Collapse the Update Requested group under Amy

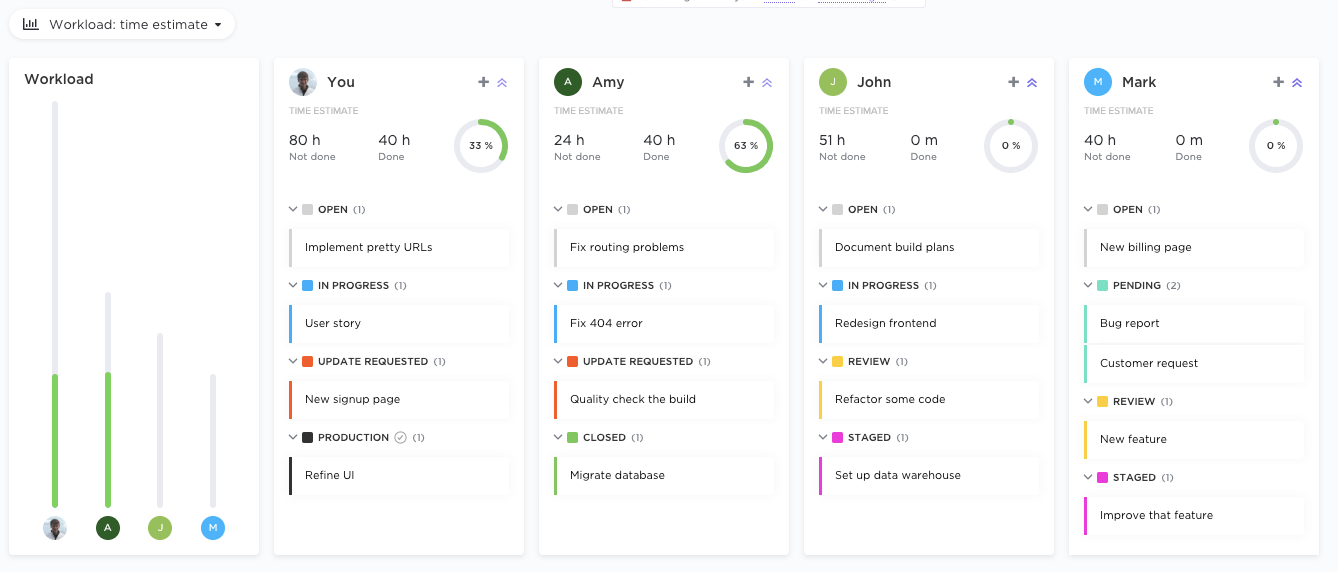[558, 361]
